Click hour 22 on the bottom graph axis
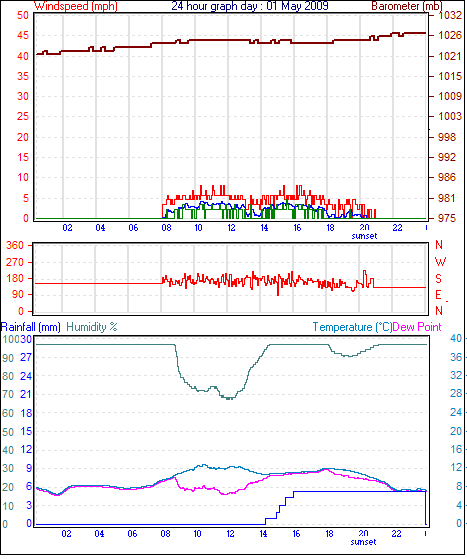467x559 pixels. [396, 534]
